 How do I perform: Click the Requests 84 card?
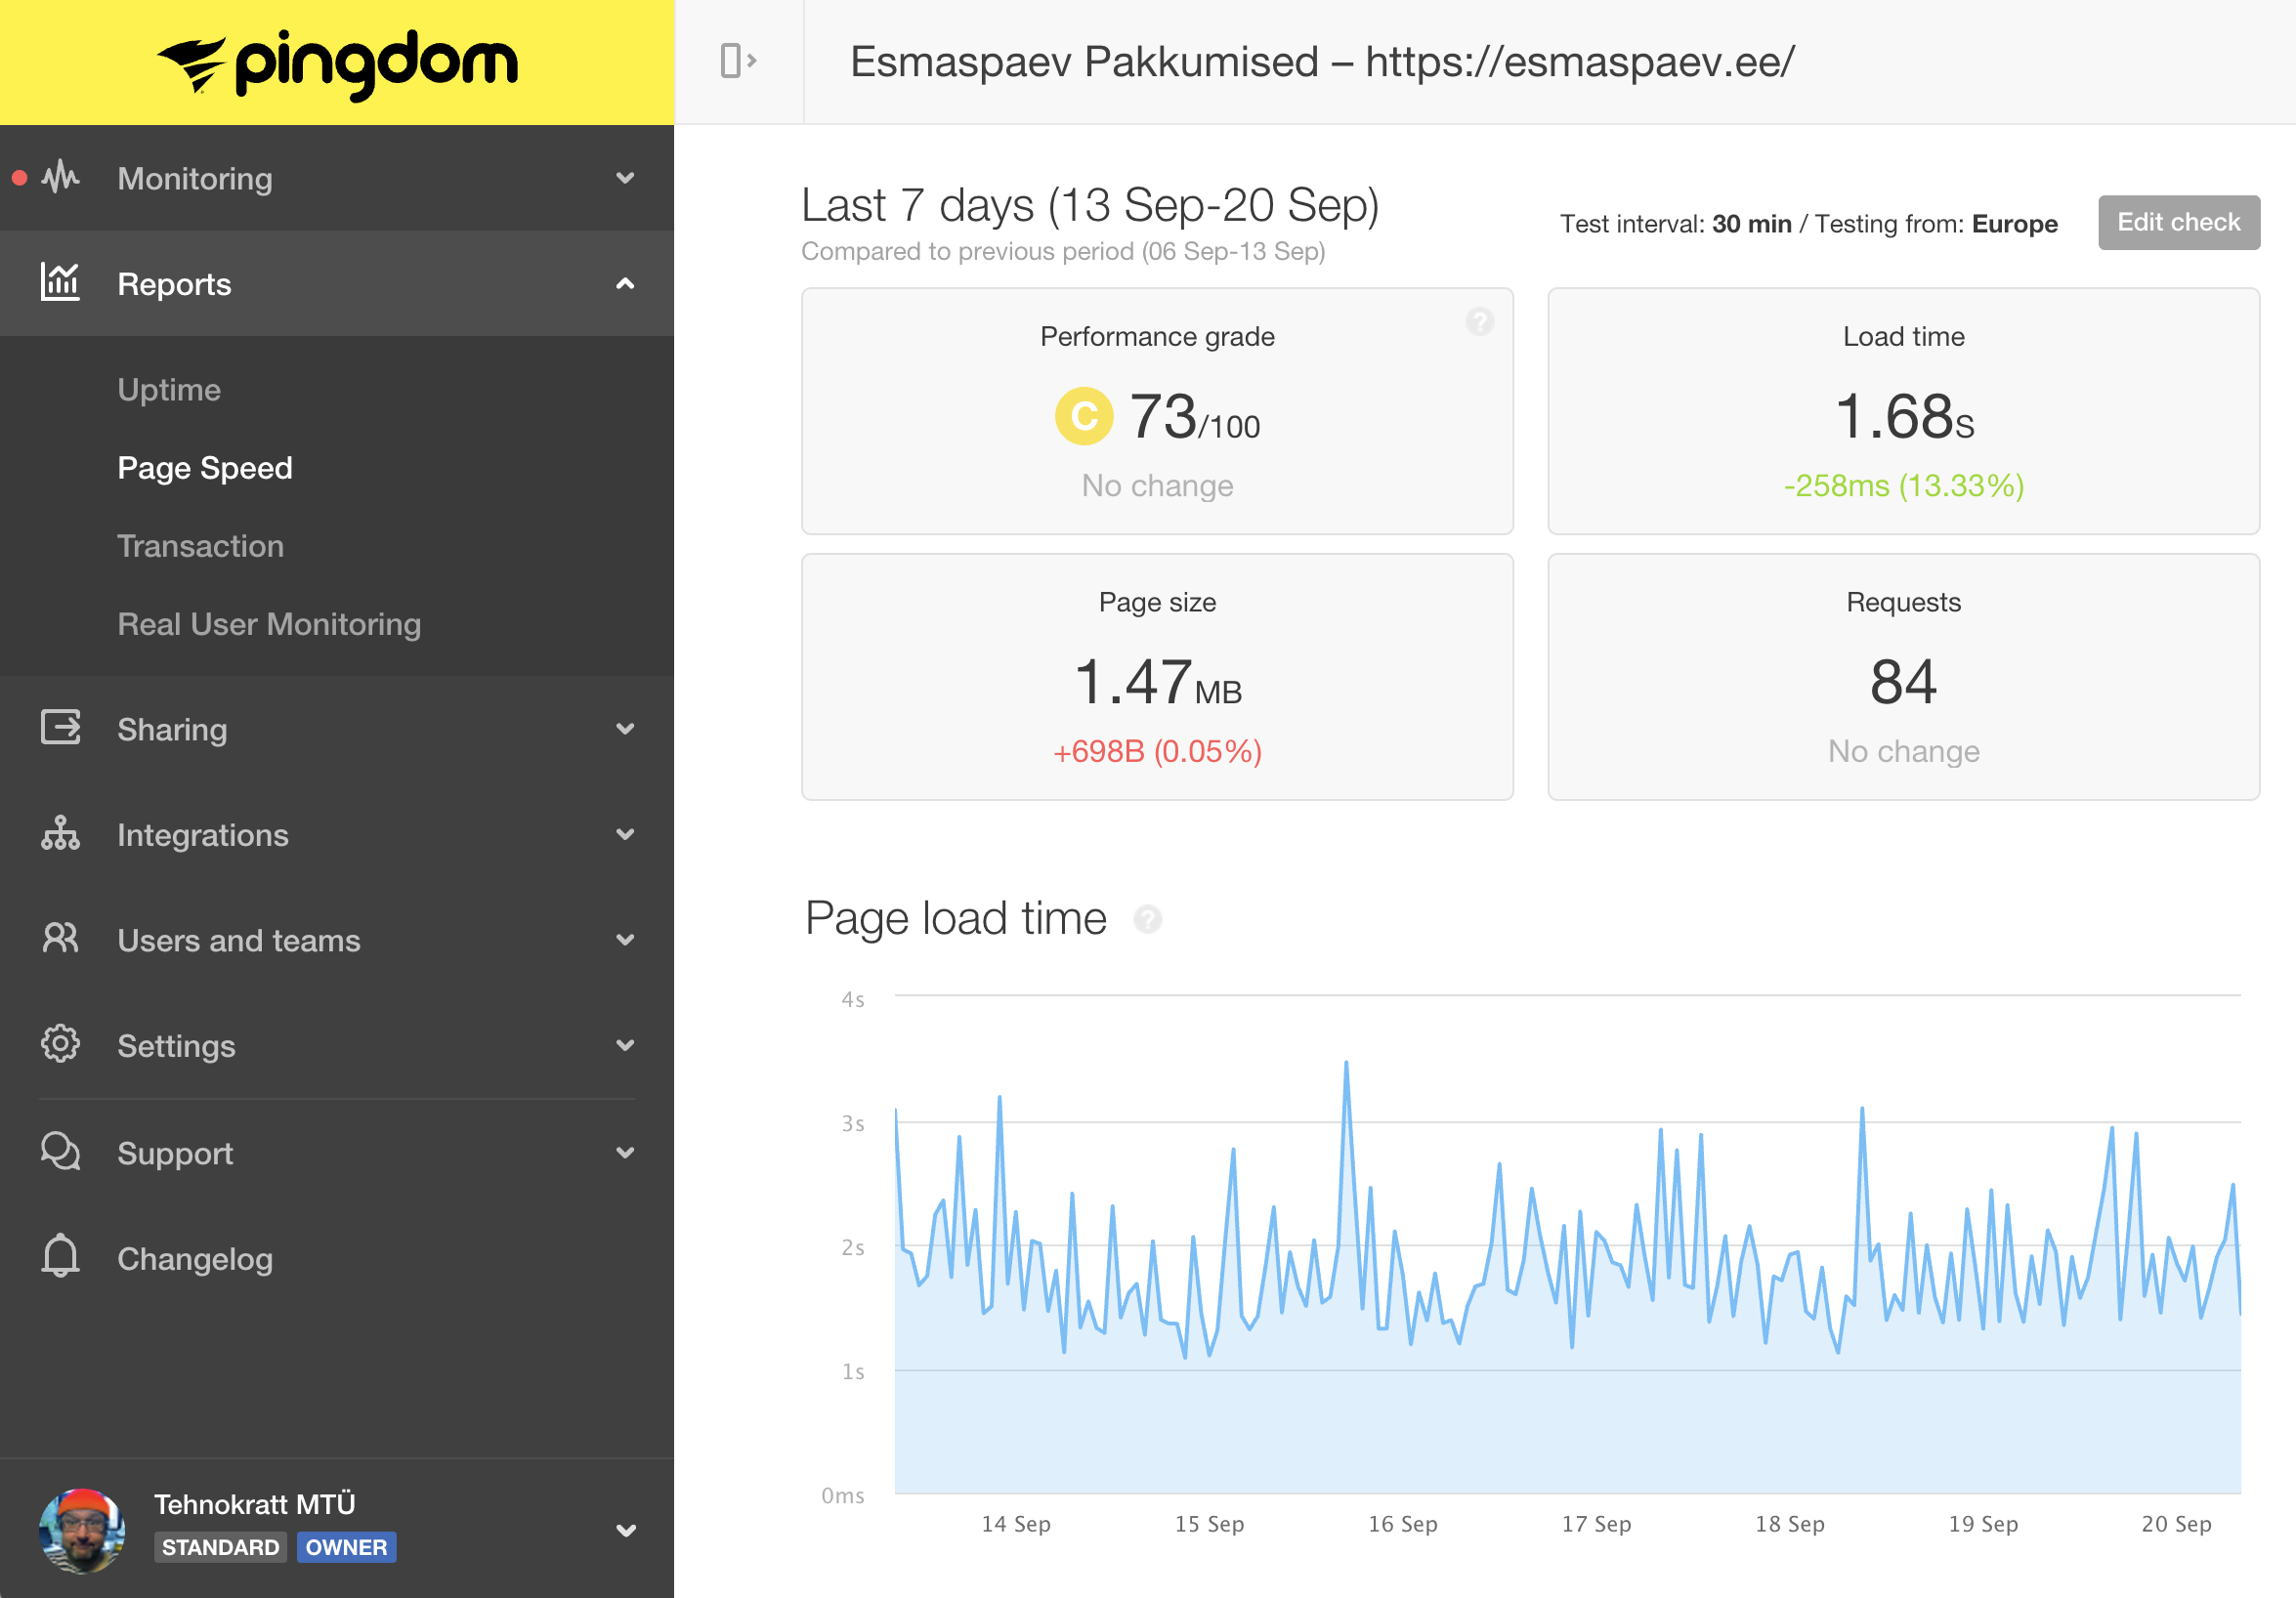coord(1903,677)
